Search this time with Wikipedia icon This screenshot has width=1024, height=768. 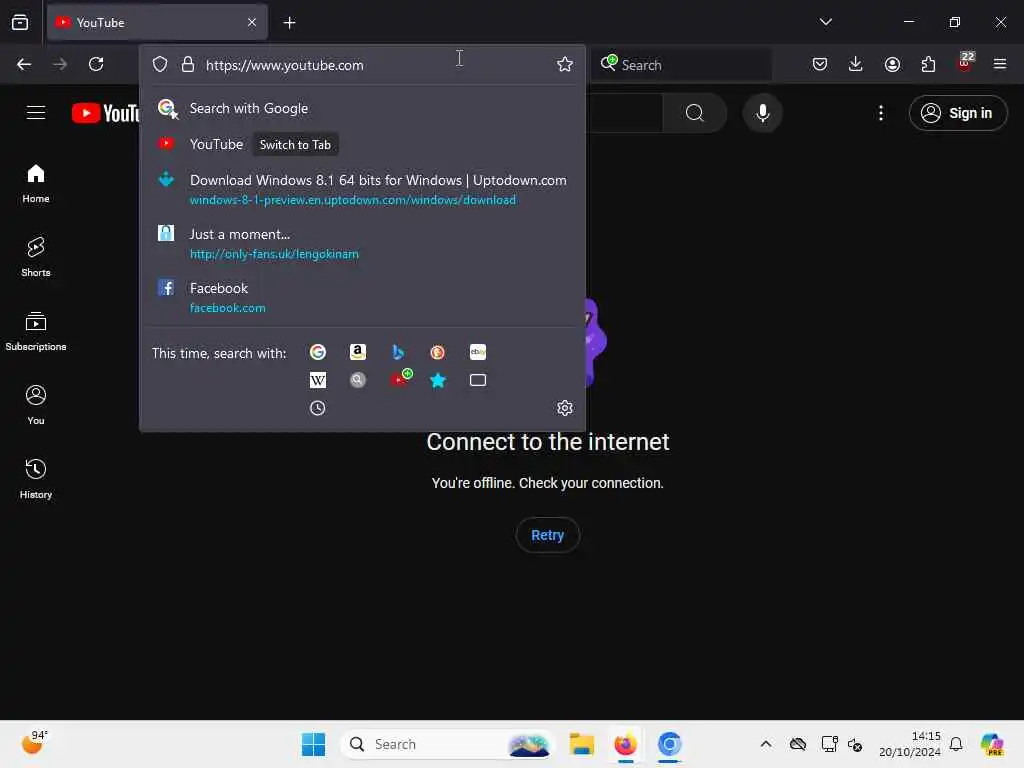click(x=318, y=380)
